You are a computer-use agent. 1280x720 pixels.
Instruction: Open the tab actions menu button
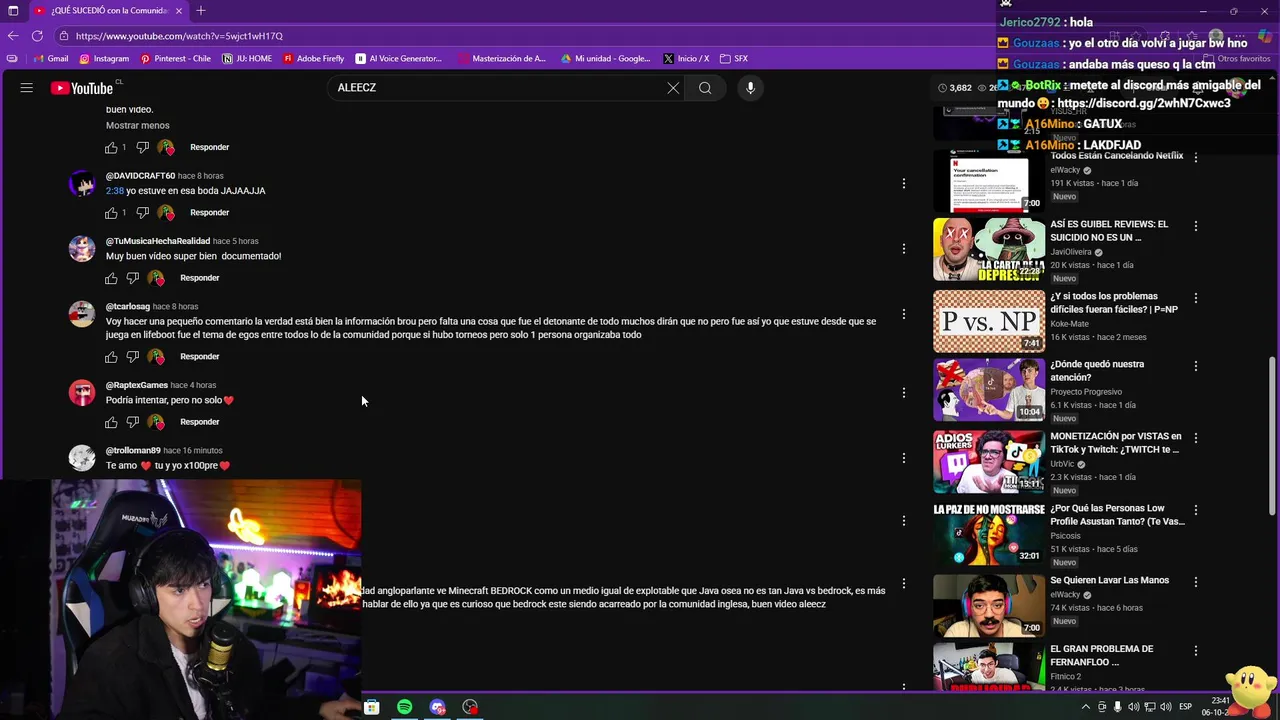click(x=13, y=11)
